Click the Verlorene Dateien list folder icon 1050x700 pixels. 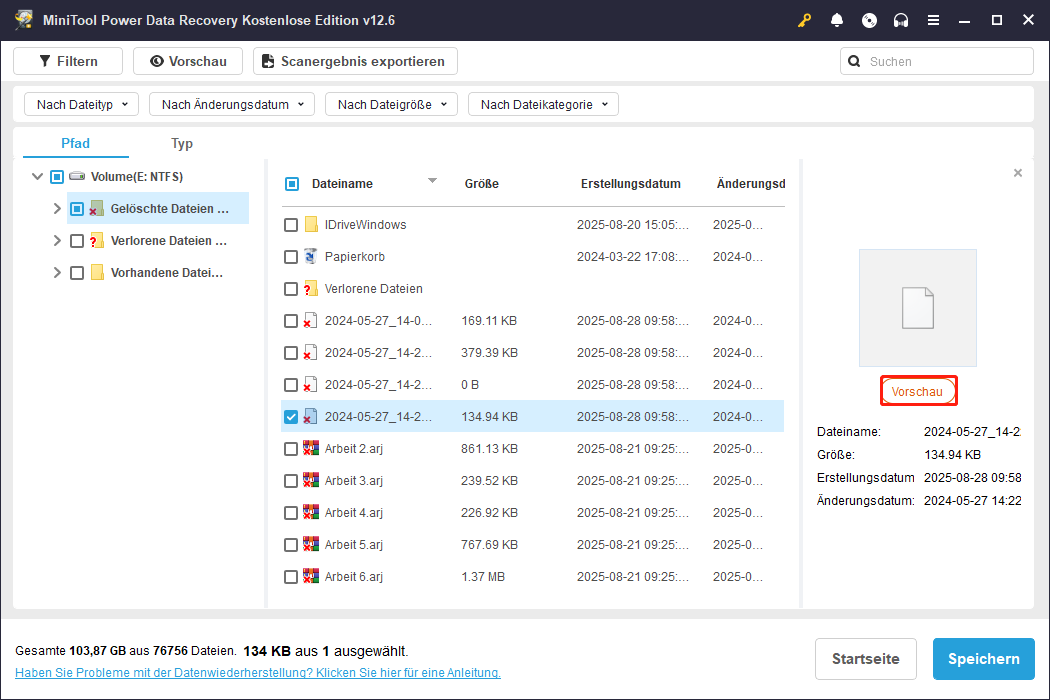[311, 289]
